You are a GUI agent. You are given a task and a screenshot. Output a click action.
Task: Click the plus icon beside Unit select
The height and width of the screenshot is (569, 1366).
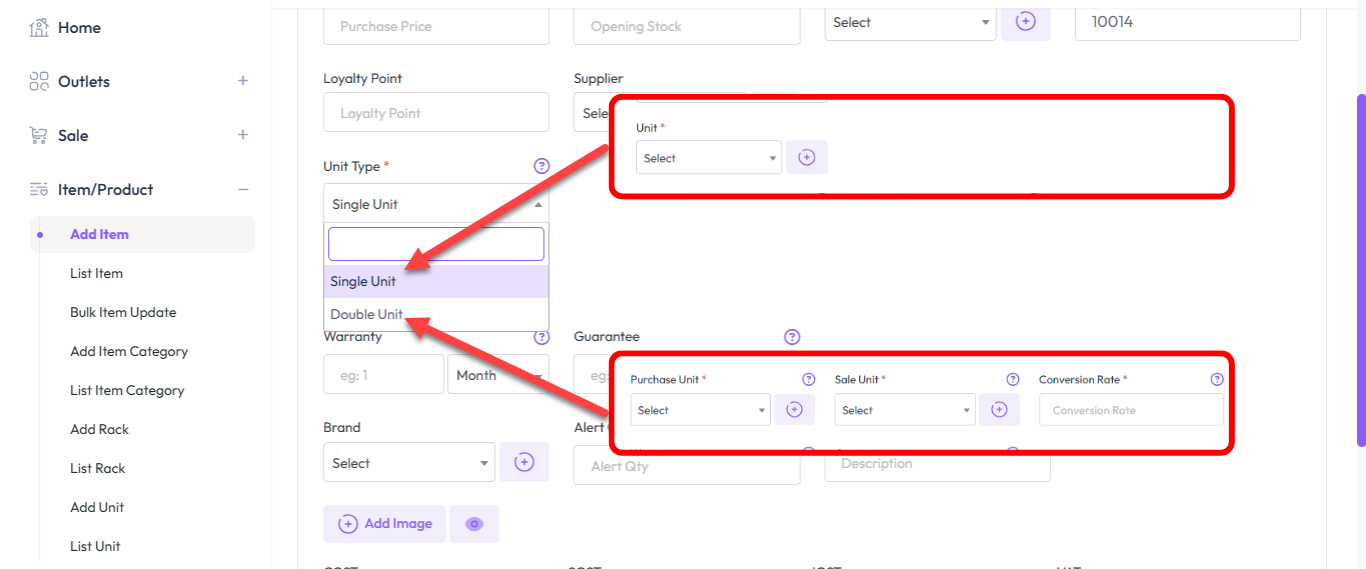[807, 158]
